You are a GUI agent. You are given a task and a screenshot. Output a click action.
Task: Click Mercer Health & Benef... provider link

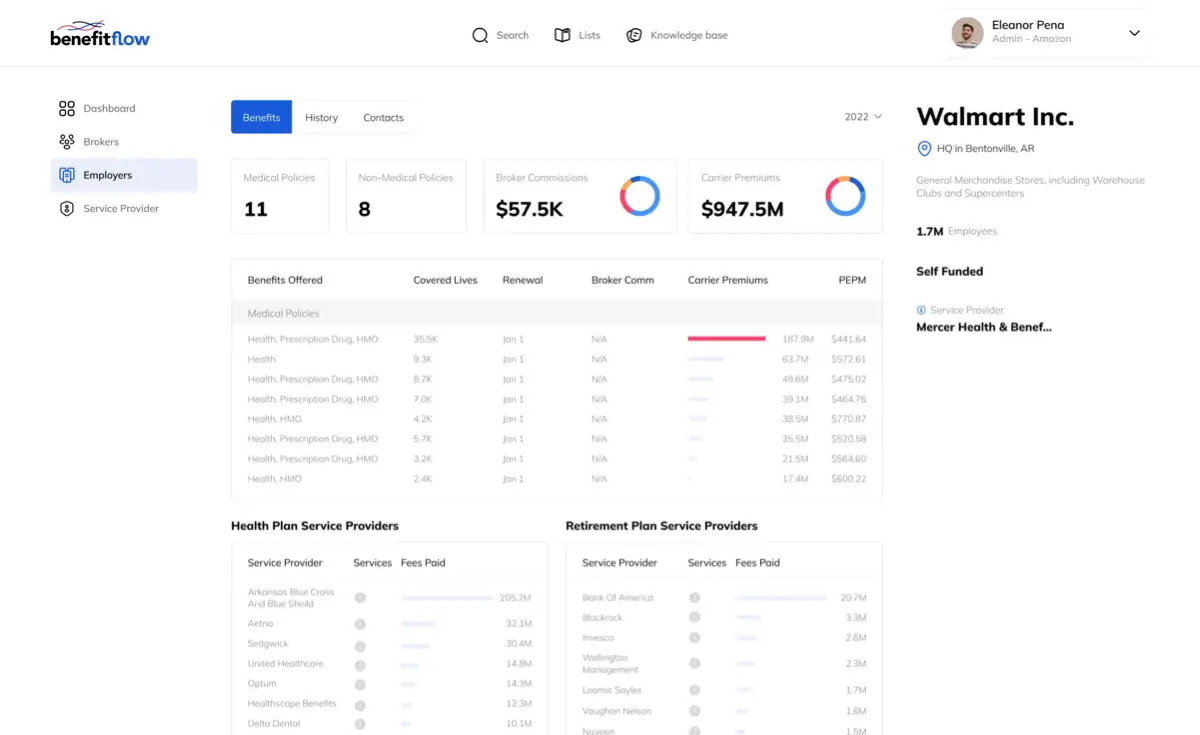[984, 327]
